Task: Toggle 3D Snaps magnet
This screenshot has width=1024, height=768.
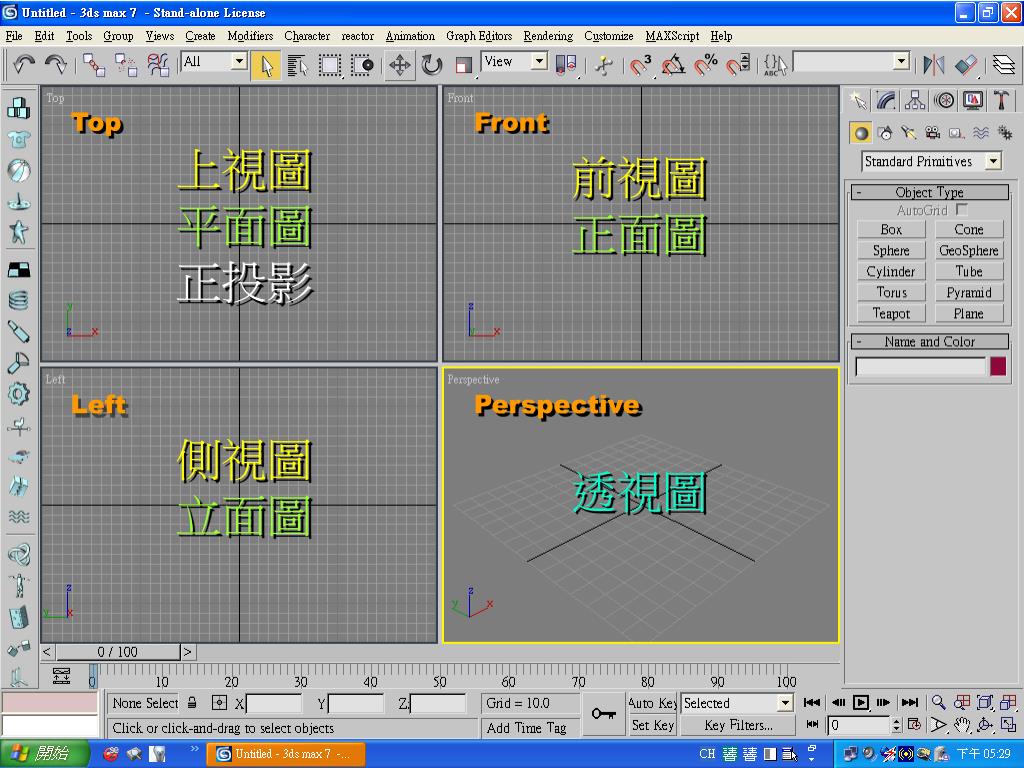Action: tap(641, 65)
